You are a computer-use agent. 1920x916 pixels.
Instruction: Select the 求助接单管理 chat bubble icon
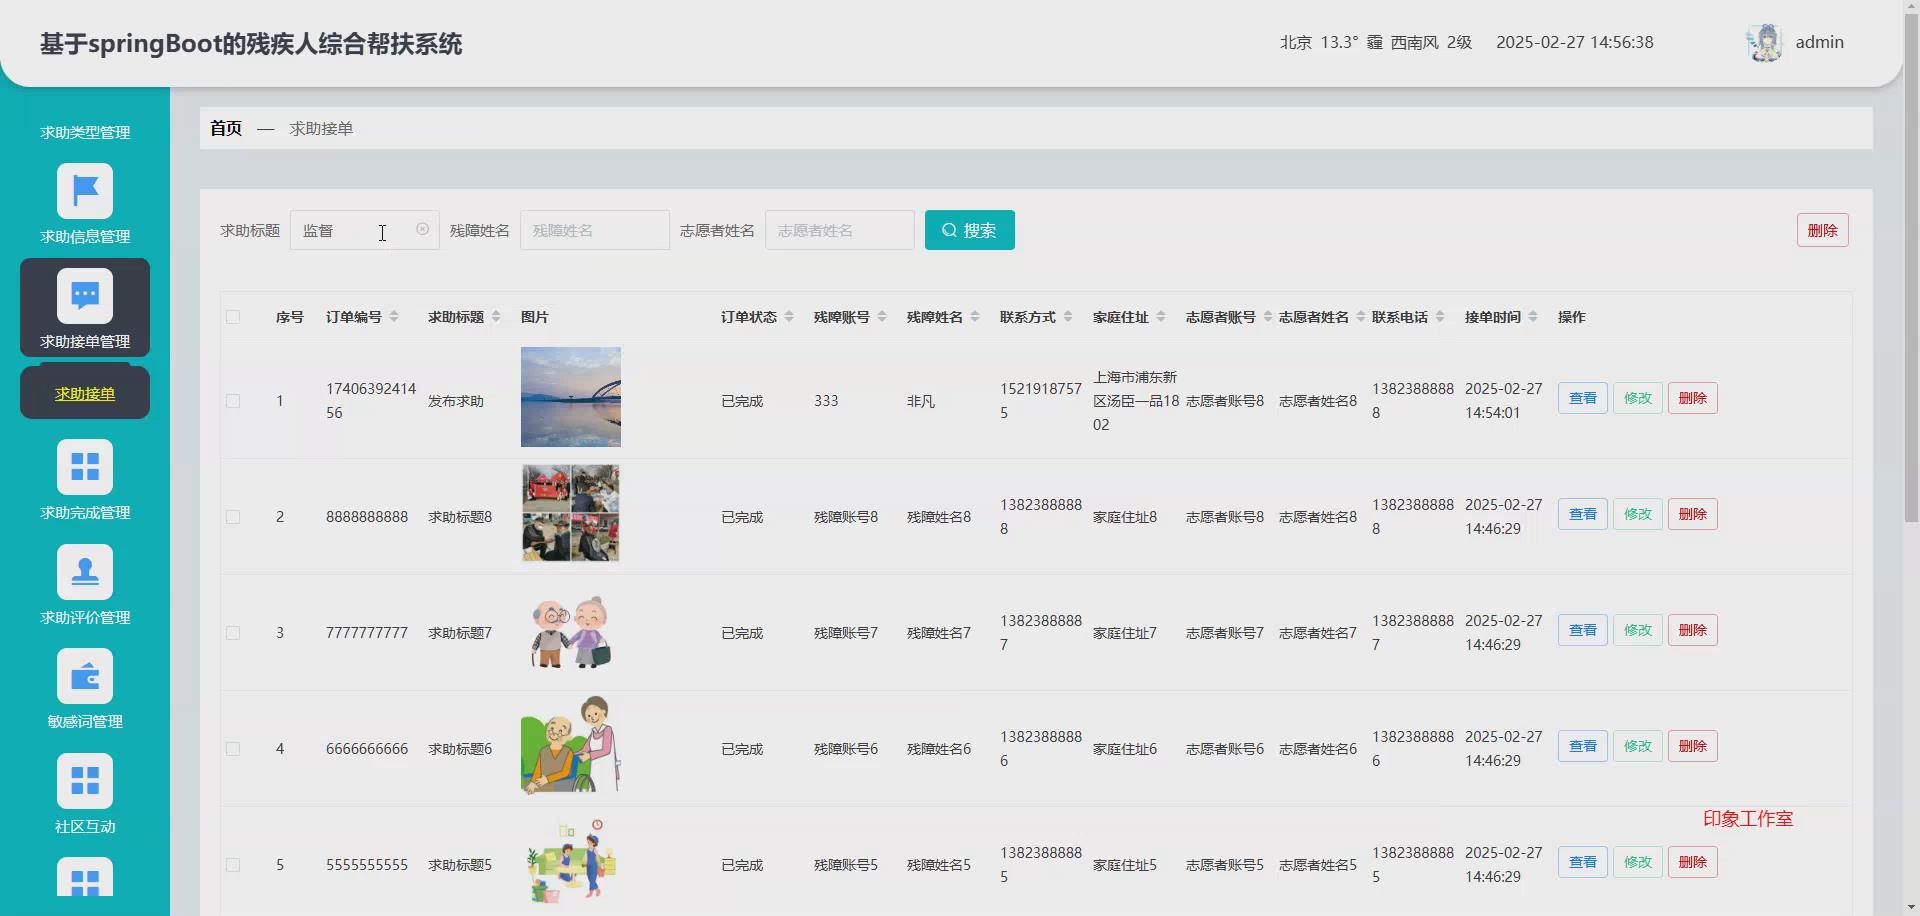(x=85, y=295)
